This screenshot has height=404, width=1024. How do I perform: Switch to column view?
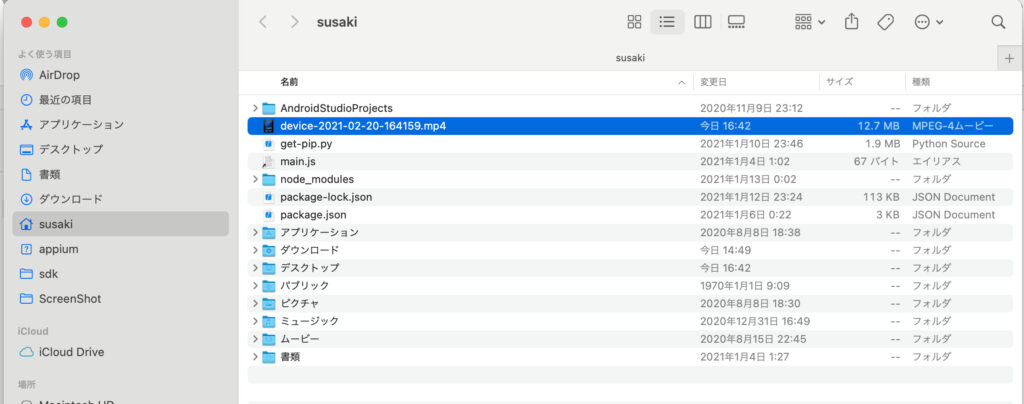[x=703, y=22]
